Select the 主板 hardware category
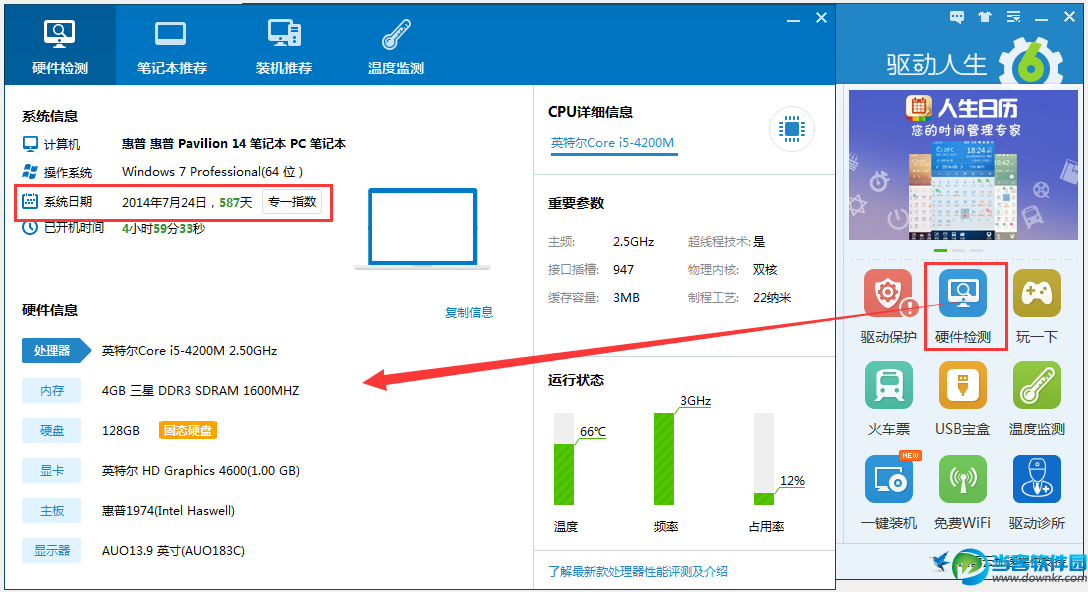The width and height of the screenshot is (1088, 592). 51,511
